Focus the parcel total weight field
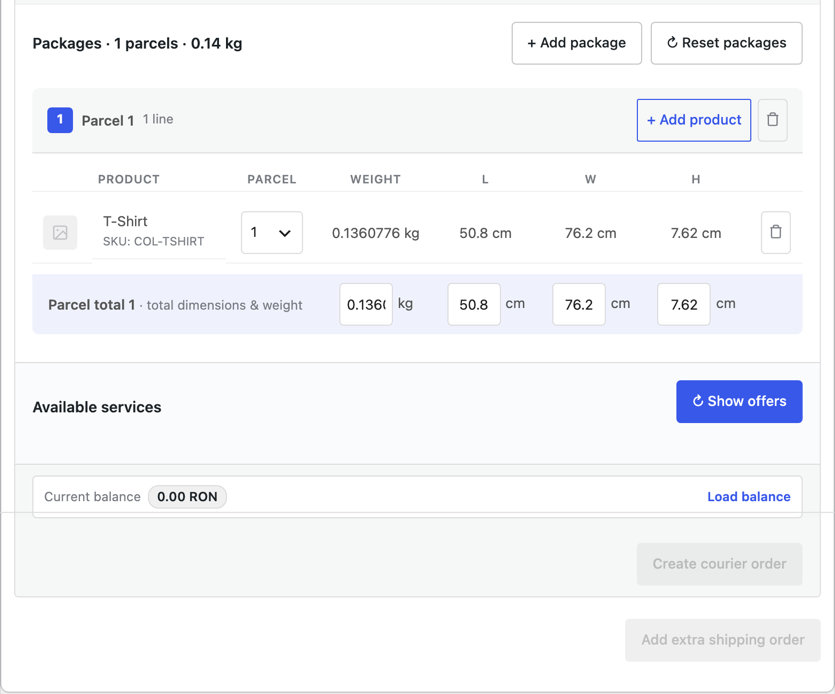 [366, 305]
